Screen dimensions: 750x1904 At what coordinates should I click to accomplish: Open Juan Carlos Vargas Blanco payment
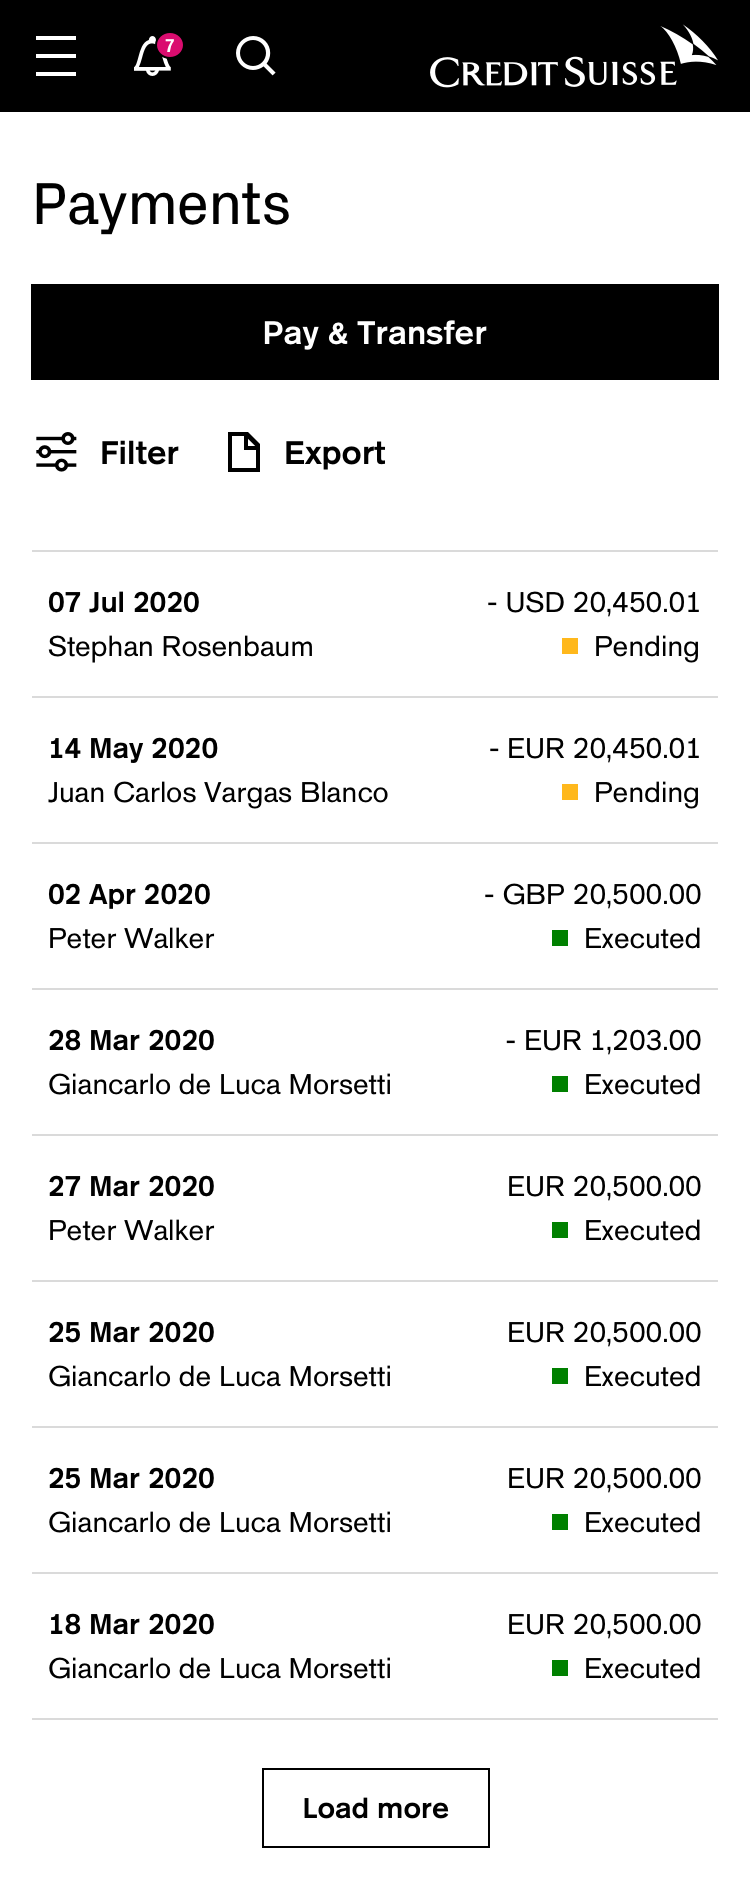375,770
